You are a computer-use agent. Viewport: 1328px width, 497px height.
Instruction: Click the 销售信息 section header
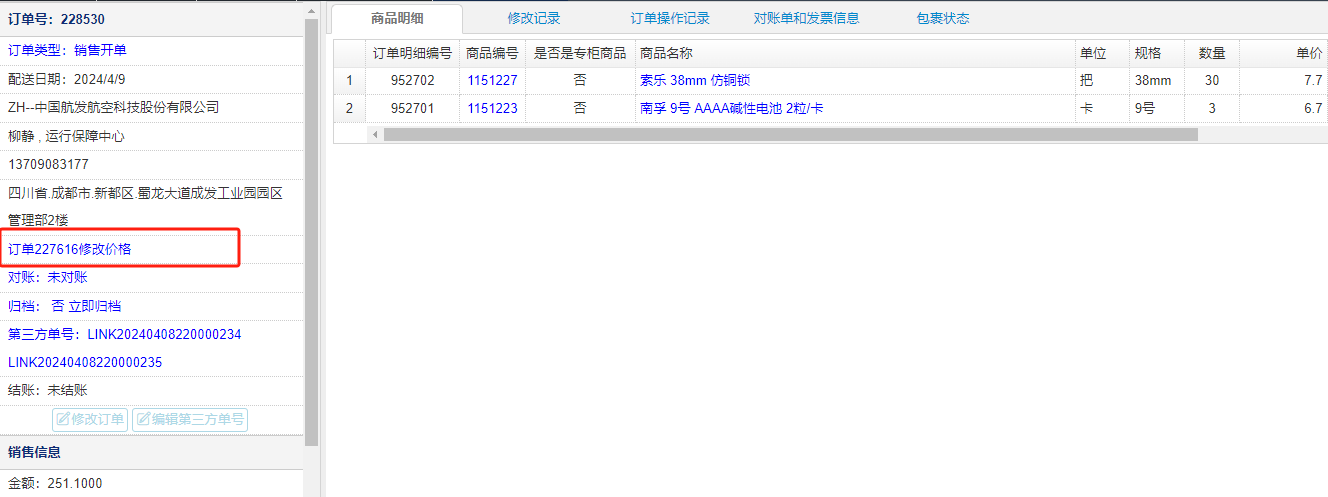point(152,452)
